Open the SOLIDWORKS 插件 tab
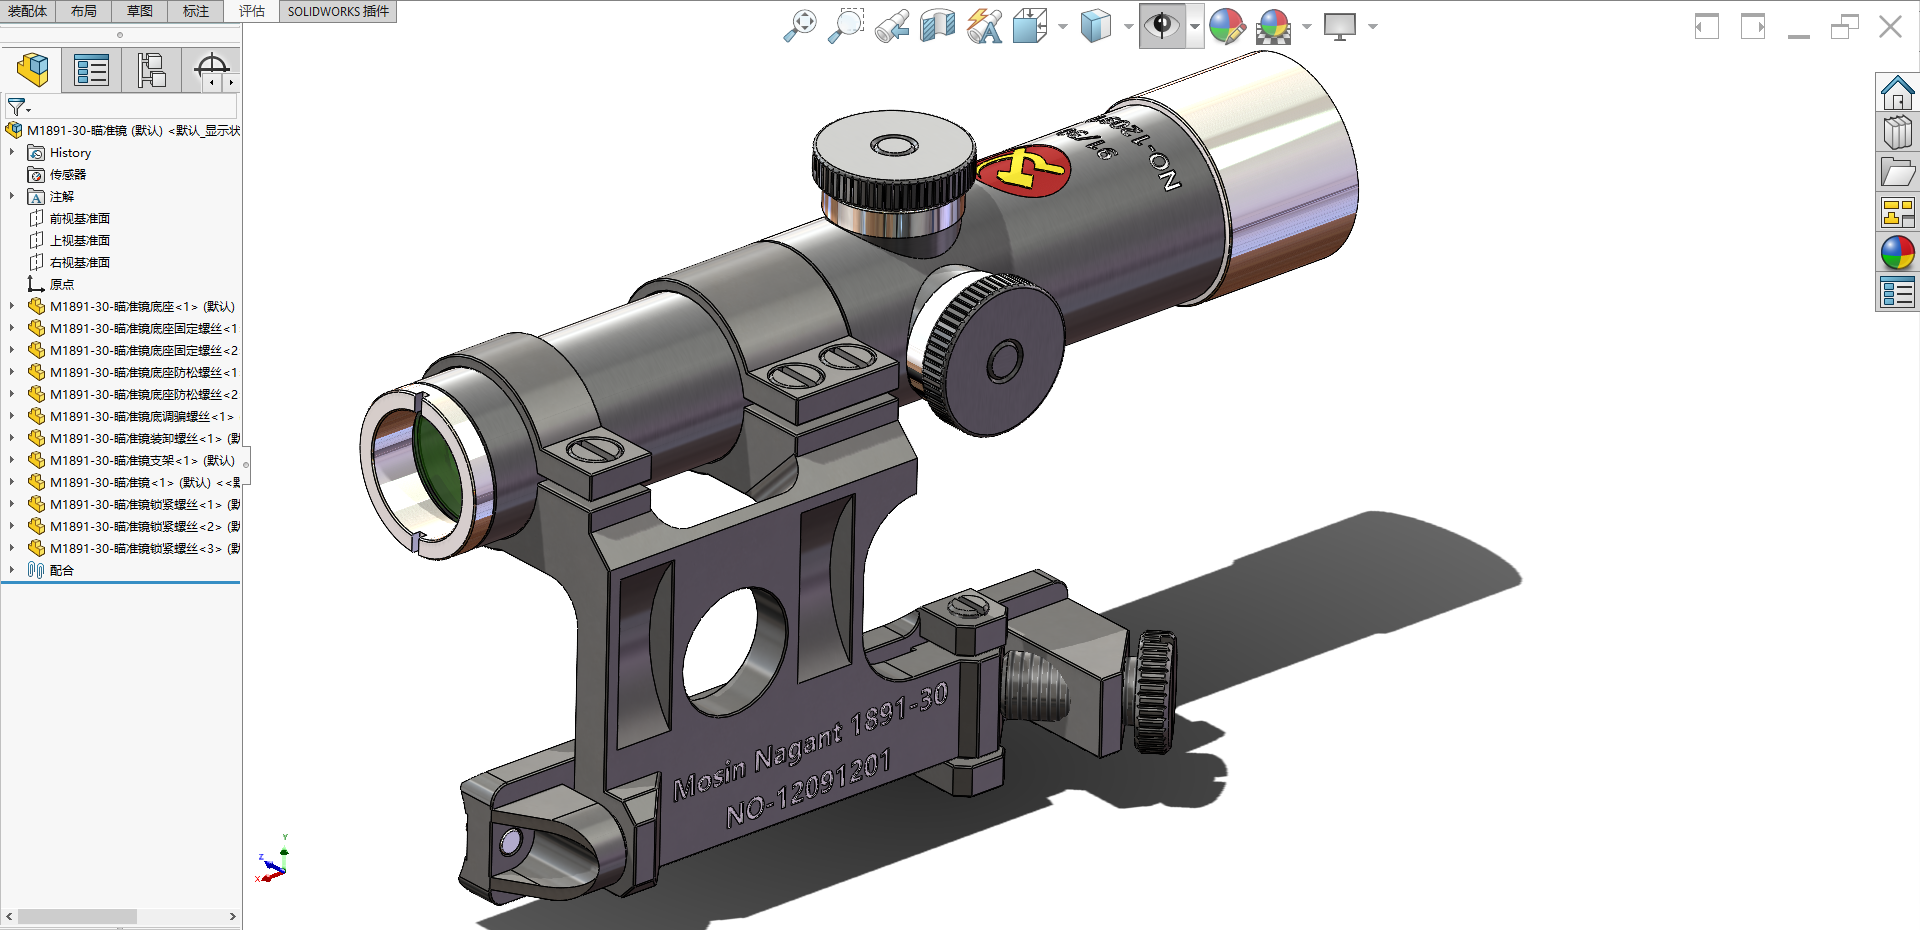Screen dimensions: 1920x930 338,11
